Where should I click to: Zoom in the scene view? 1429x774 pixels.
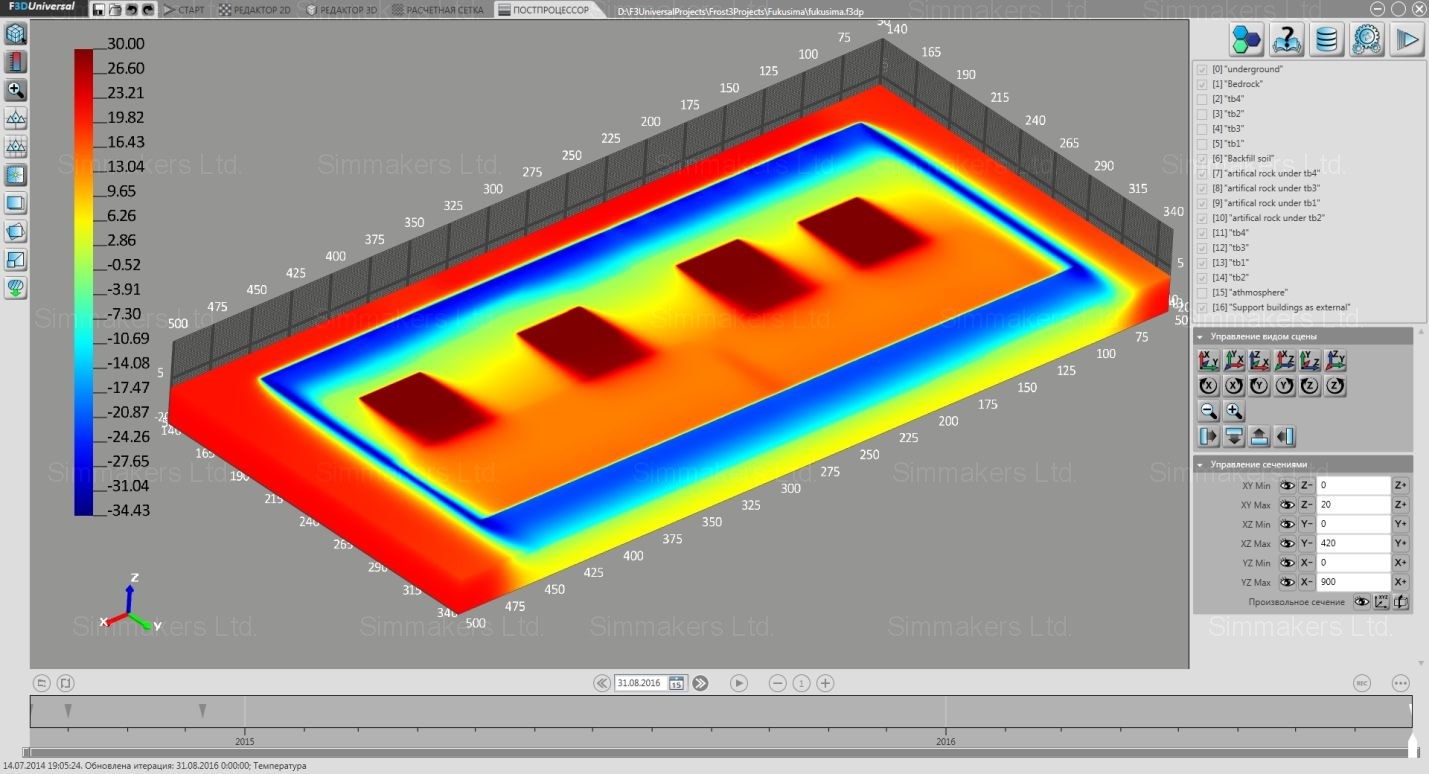coord(1233,411)
